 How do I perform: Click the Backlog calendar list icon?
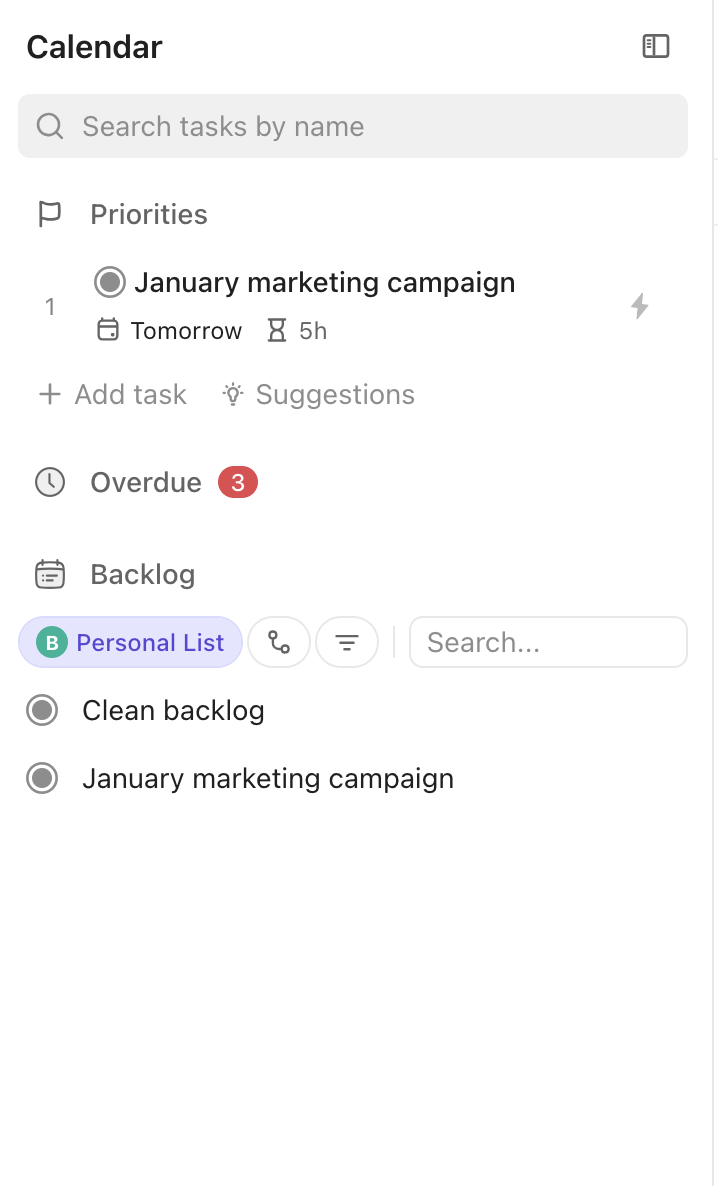pyautogui.click(x=49, y=574)
